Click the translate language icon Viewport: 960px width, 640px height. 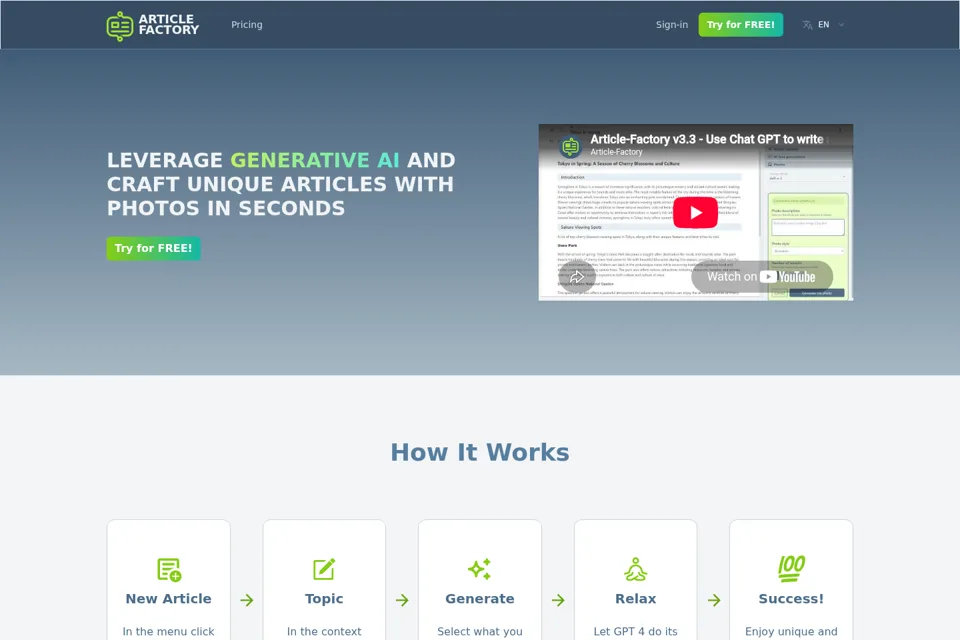807,24
